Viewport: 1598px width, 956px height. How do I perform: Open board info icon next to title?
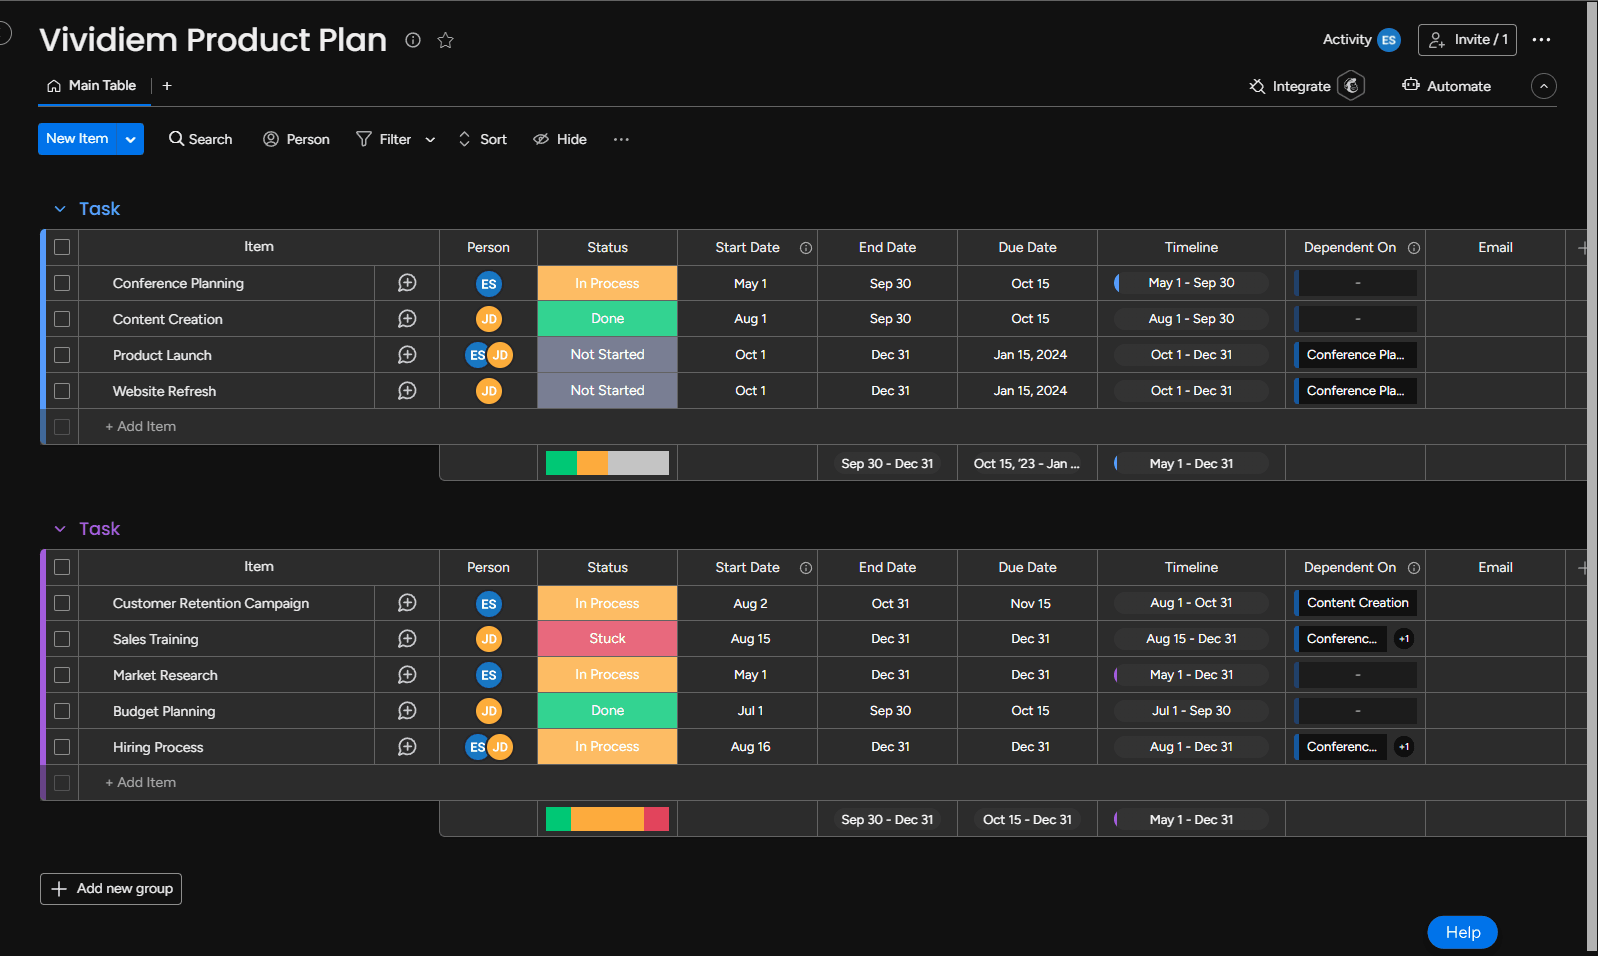pos(413,40)
